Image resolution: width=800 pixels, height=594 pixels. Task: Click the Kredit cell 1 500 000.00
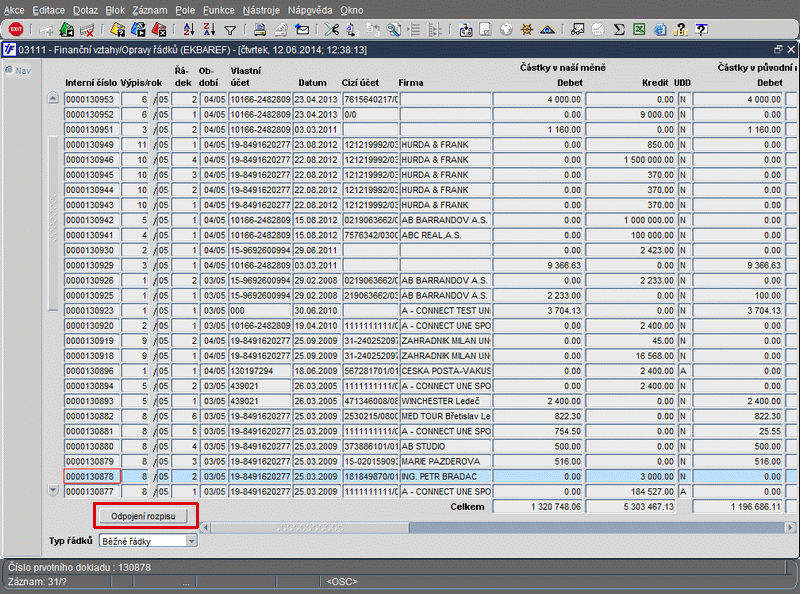(630, 159)
